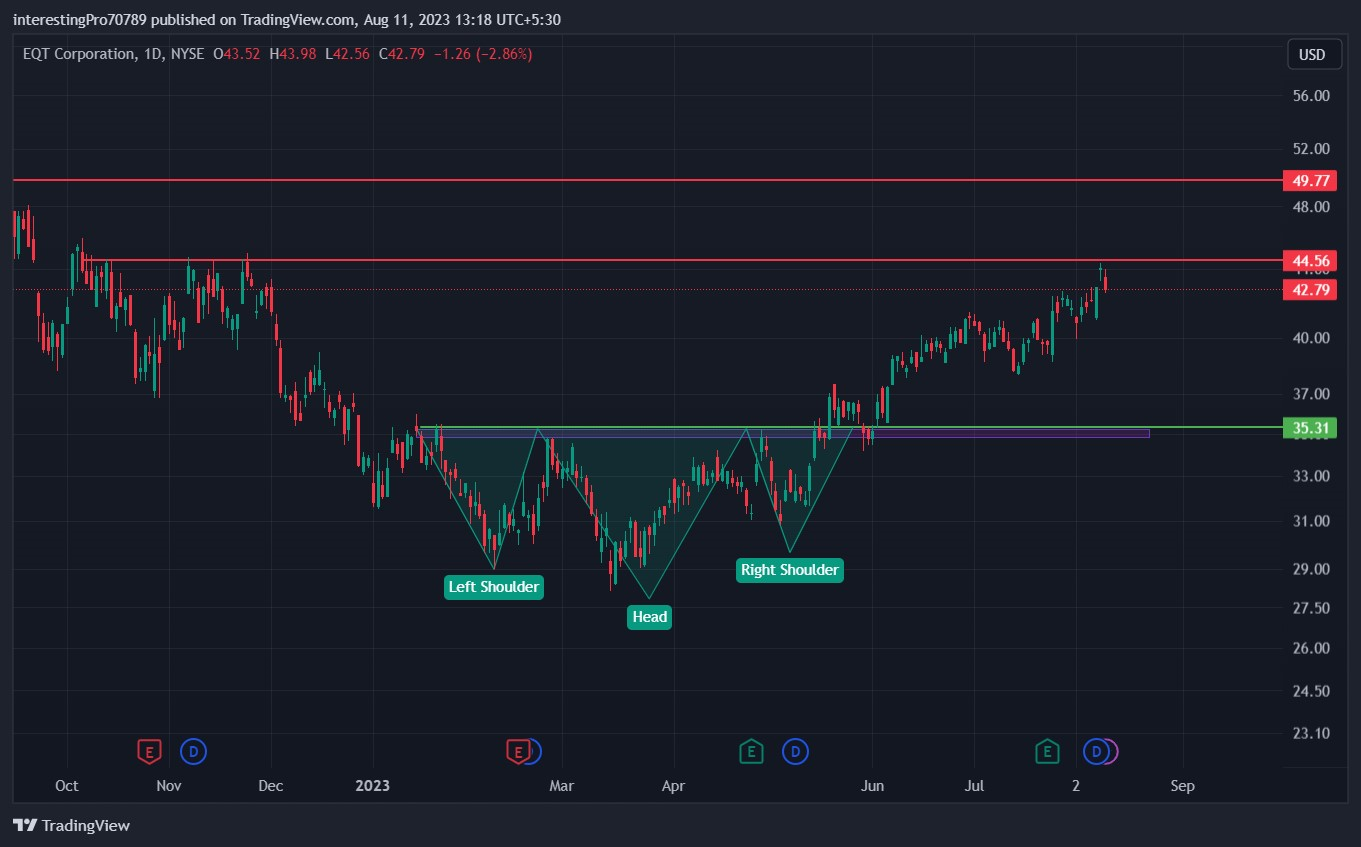Screen dimensions: 1361x847
Task: Click the O43.52 open value
Action: pyautogui.click(x=237, y=54)
